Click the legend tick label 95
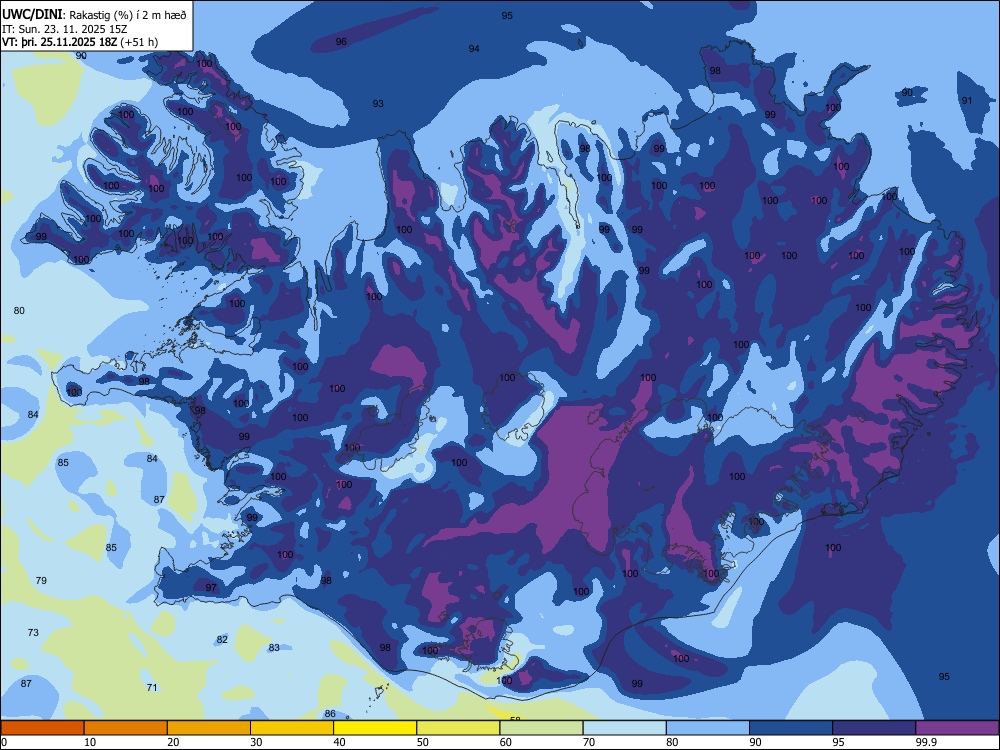The image size is (1000, 750). point(839,742)
